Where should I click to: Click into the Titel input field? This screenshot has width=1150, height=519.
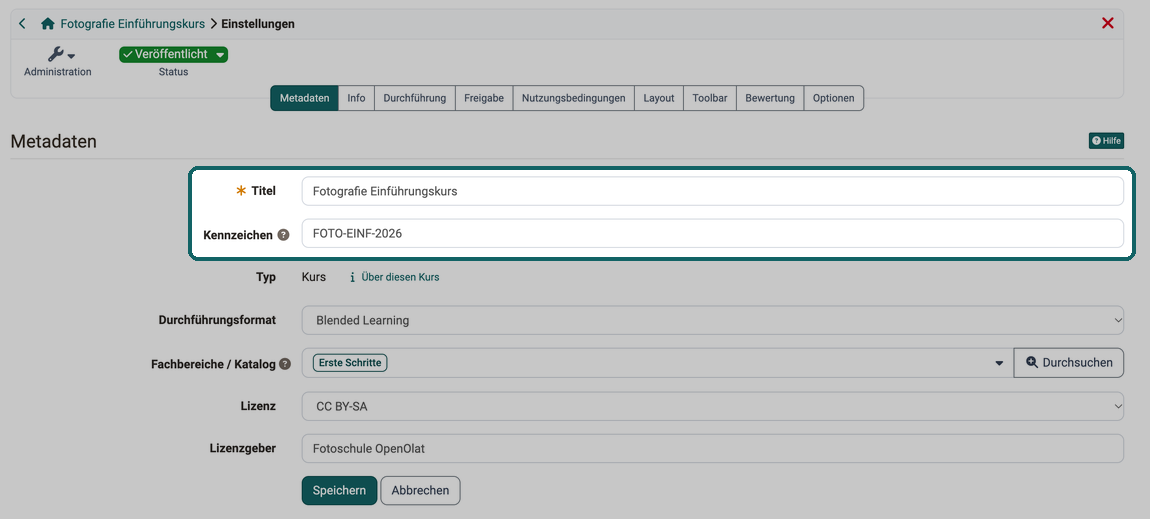point(712,191)
